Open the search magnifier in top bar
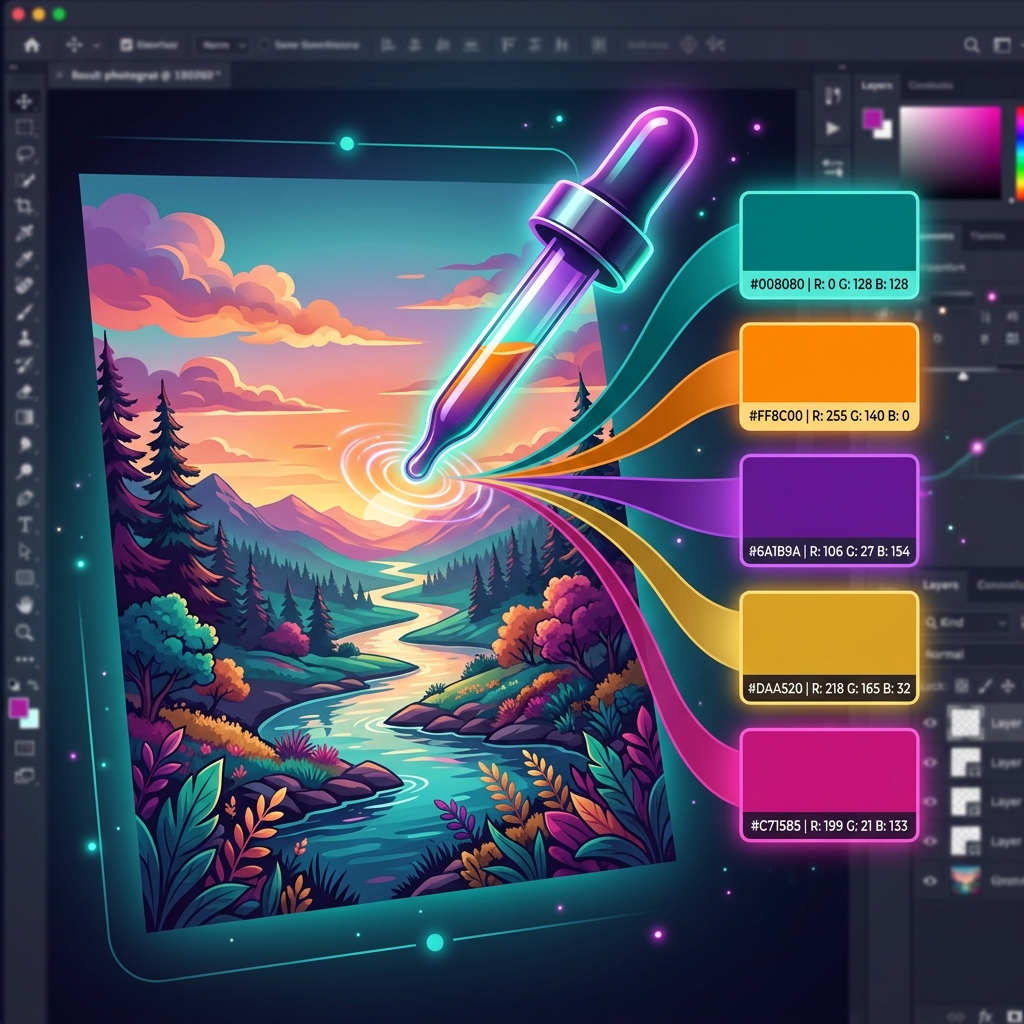 pyautogui.click(x=971, y=45)
